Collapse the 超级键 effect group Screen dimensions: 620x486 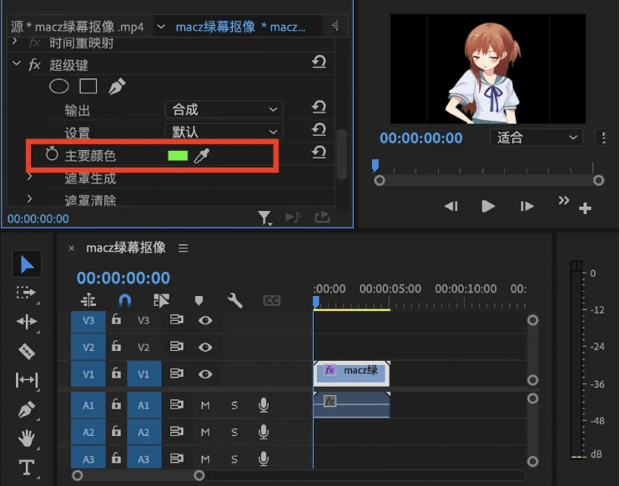pyautogui.click(x=16, y=63)
